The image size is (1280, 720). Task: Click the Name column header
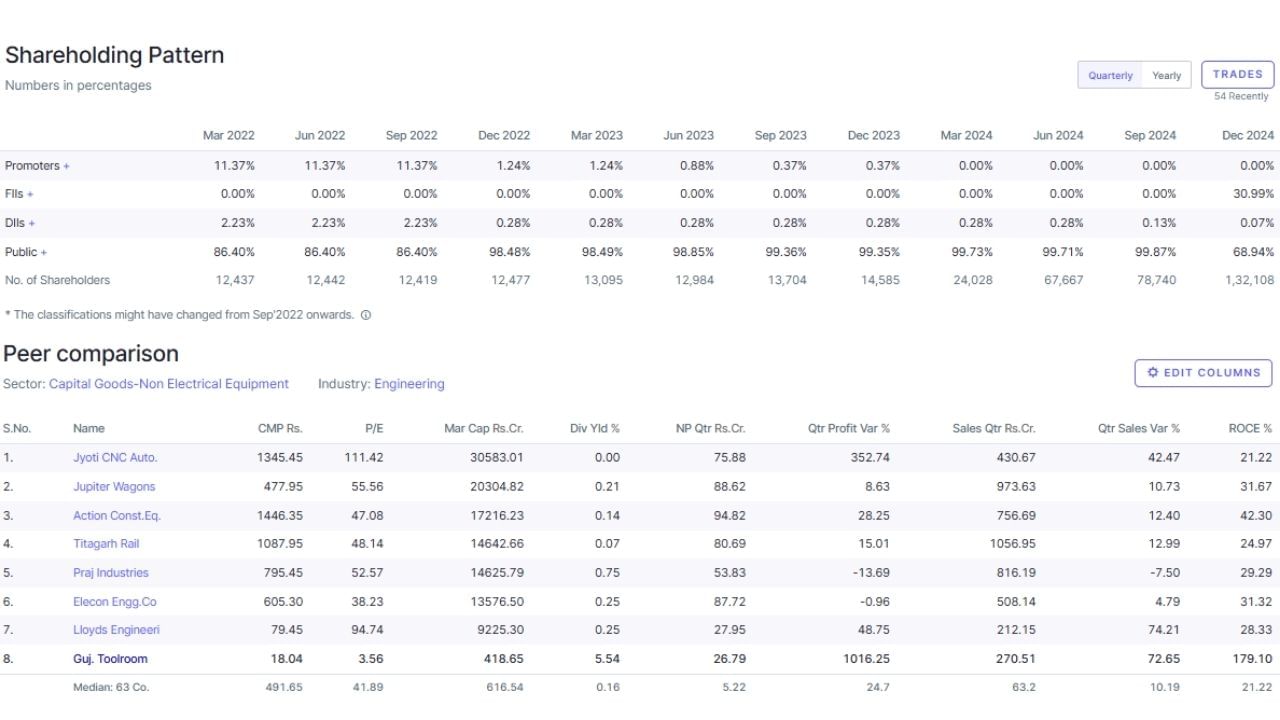pyautogui.click(x=89, y=428)
